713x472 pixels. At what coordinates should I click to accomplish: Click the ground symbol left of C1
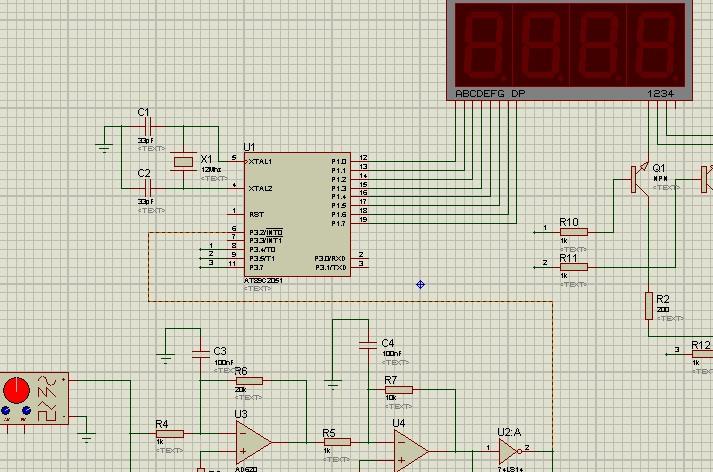coord(104,149)
